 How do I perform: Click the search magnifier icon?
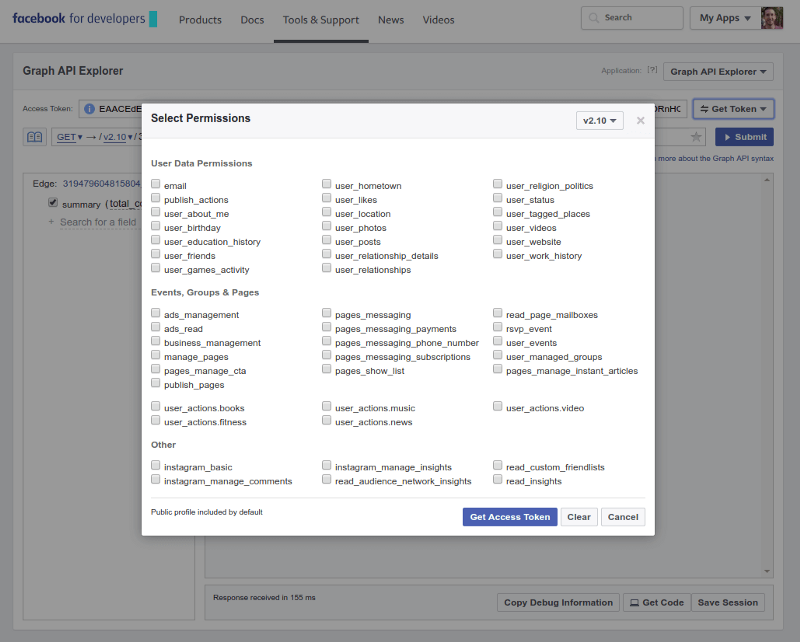point(593,18)
